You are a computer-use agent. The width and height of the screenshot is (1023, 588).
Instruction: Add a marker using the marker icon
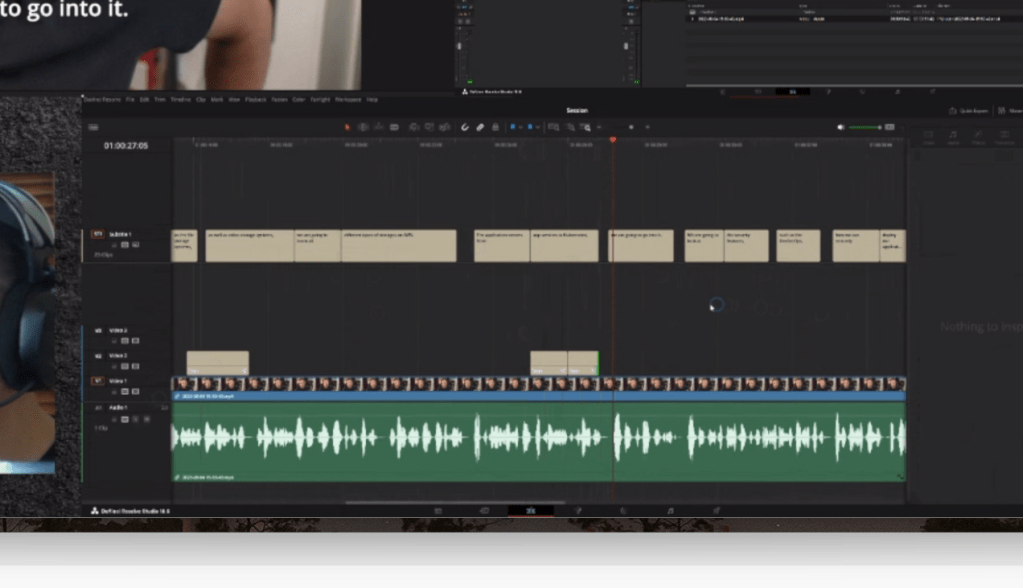[530, 127]
